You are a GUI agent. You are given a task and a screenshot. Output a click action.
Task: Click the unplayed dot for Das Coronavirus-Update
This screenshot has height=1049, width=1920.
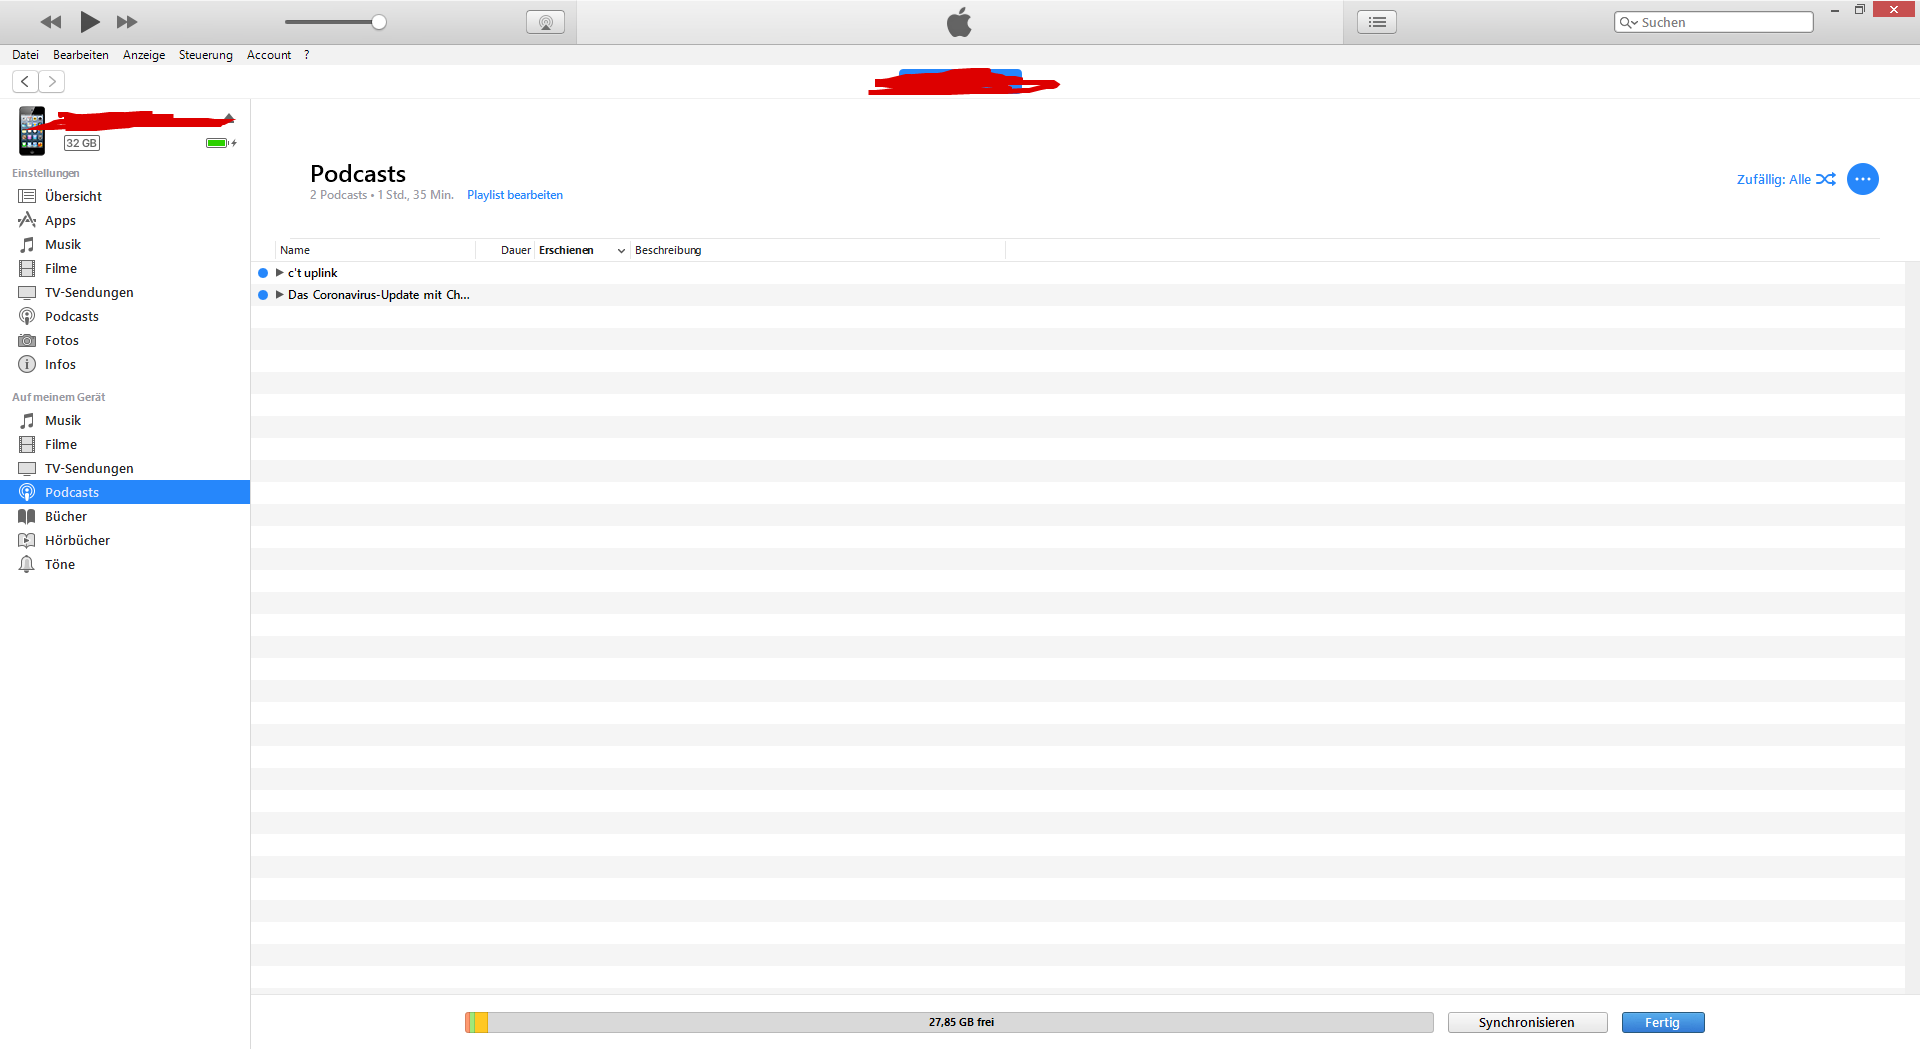263,295
